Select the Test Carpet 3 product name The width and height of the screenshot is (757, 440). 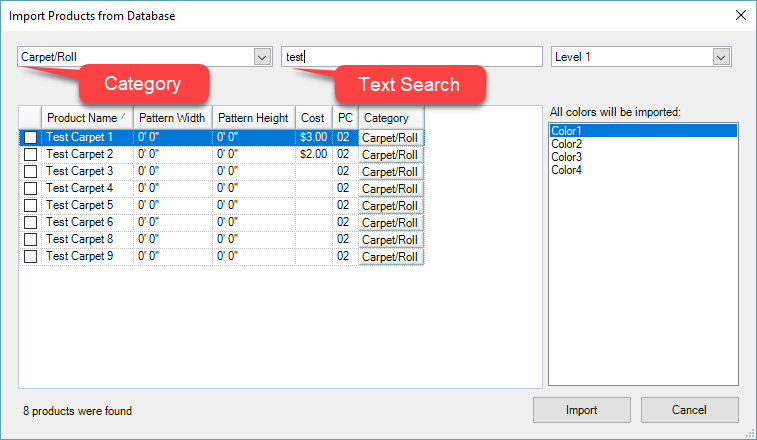(80, 171)
